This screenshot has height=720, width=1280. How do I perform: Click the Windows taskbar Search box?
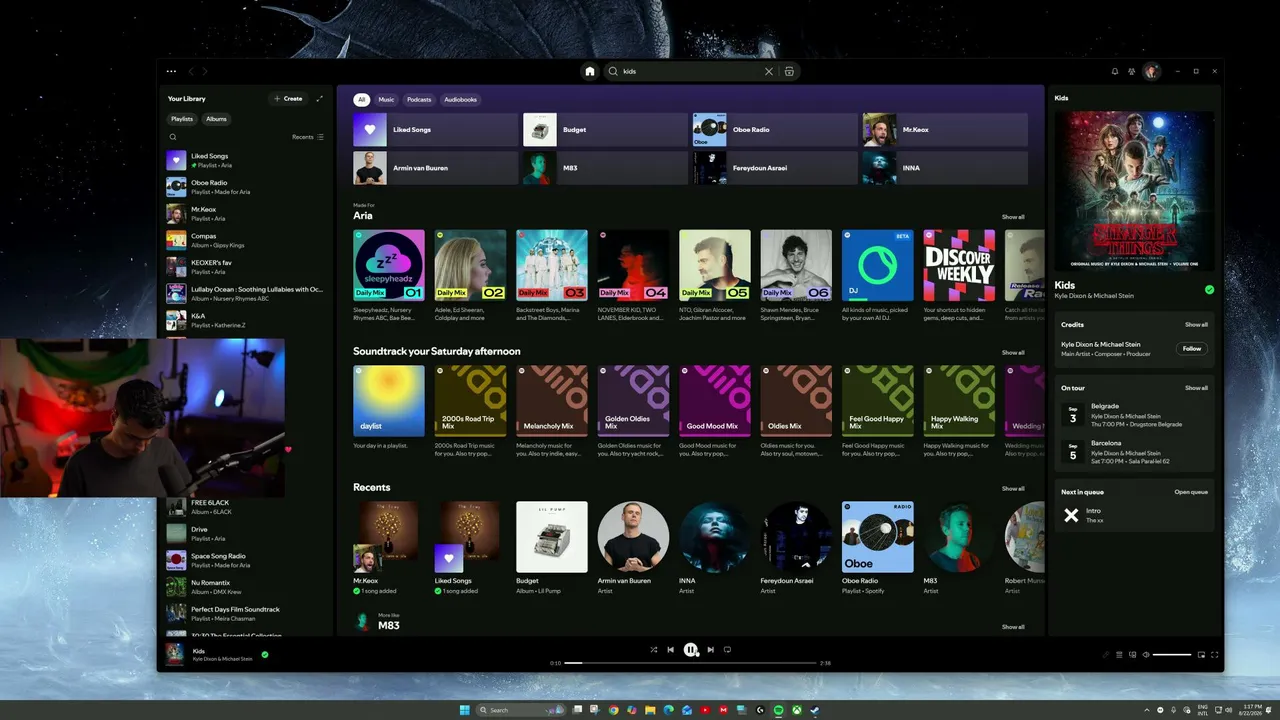519,710
